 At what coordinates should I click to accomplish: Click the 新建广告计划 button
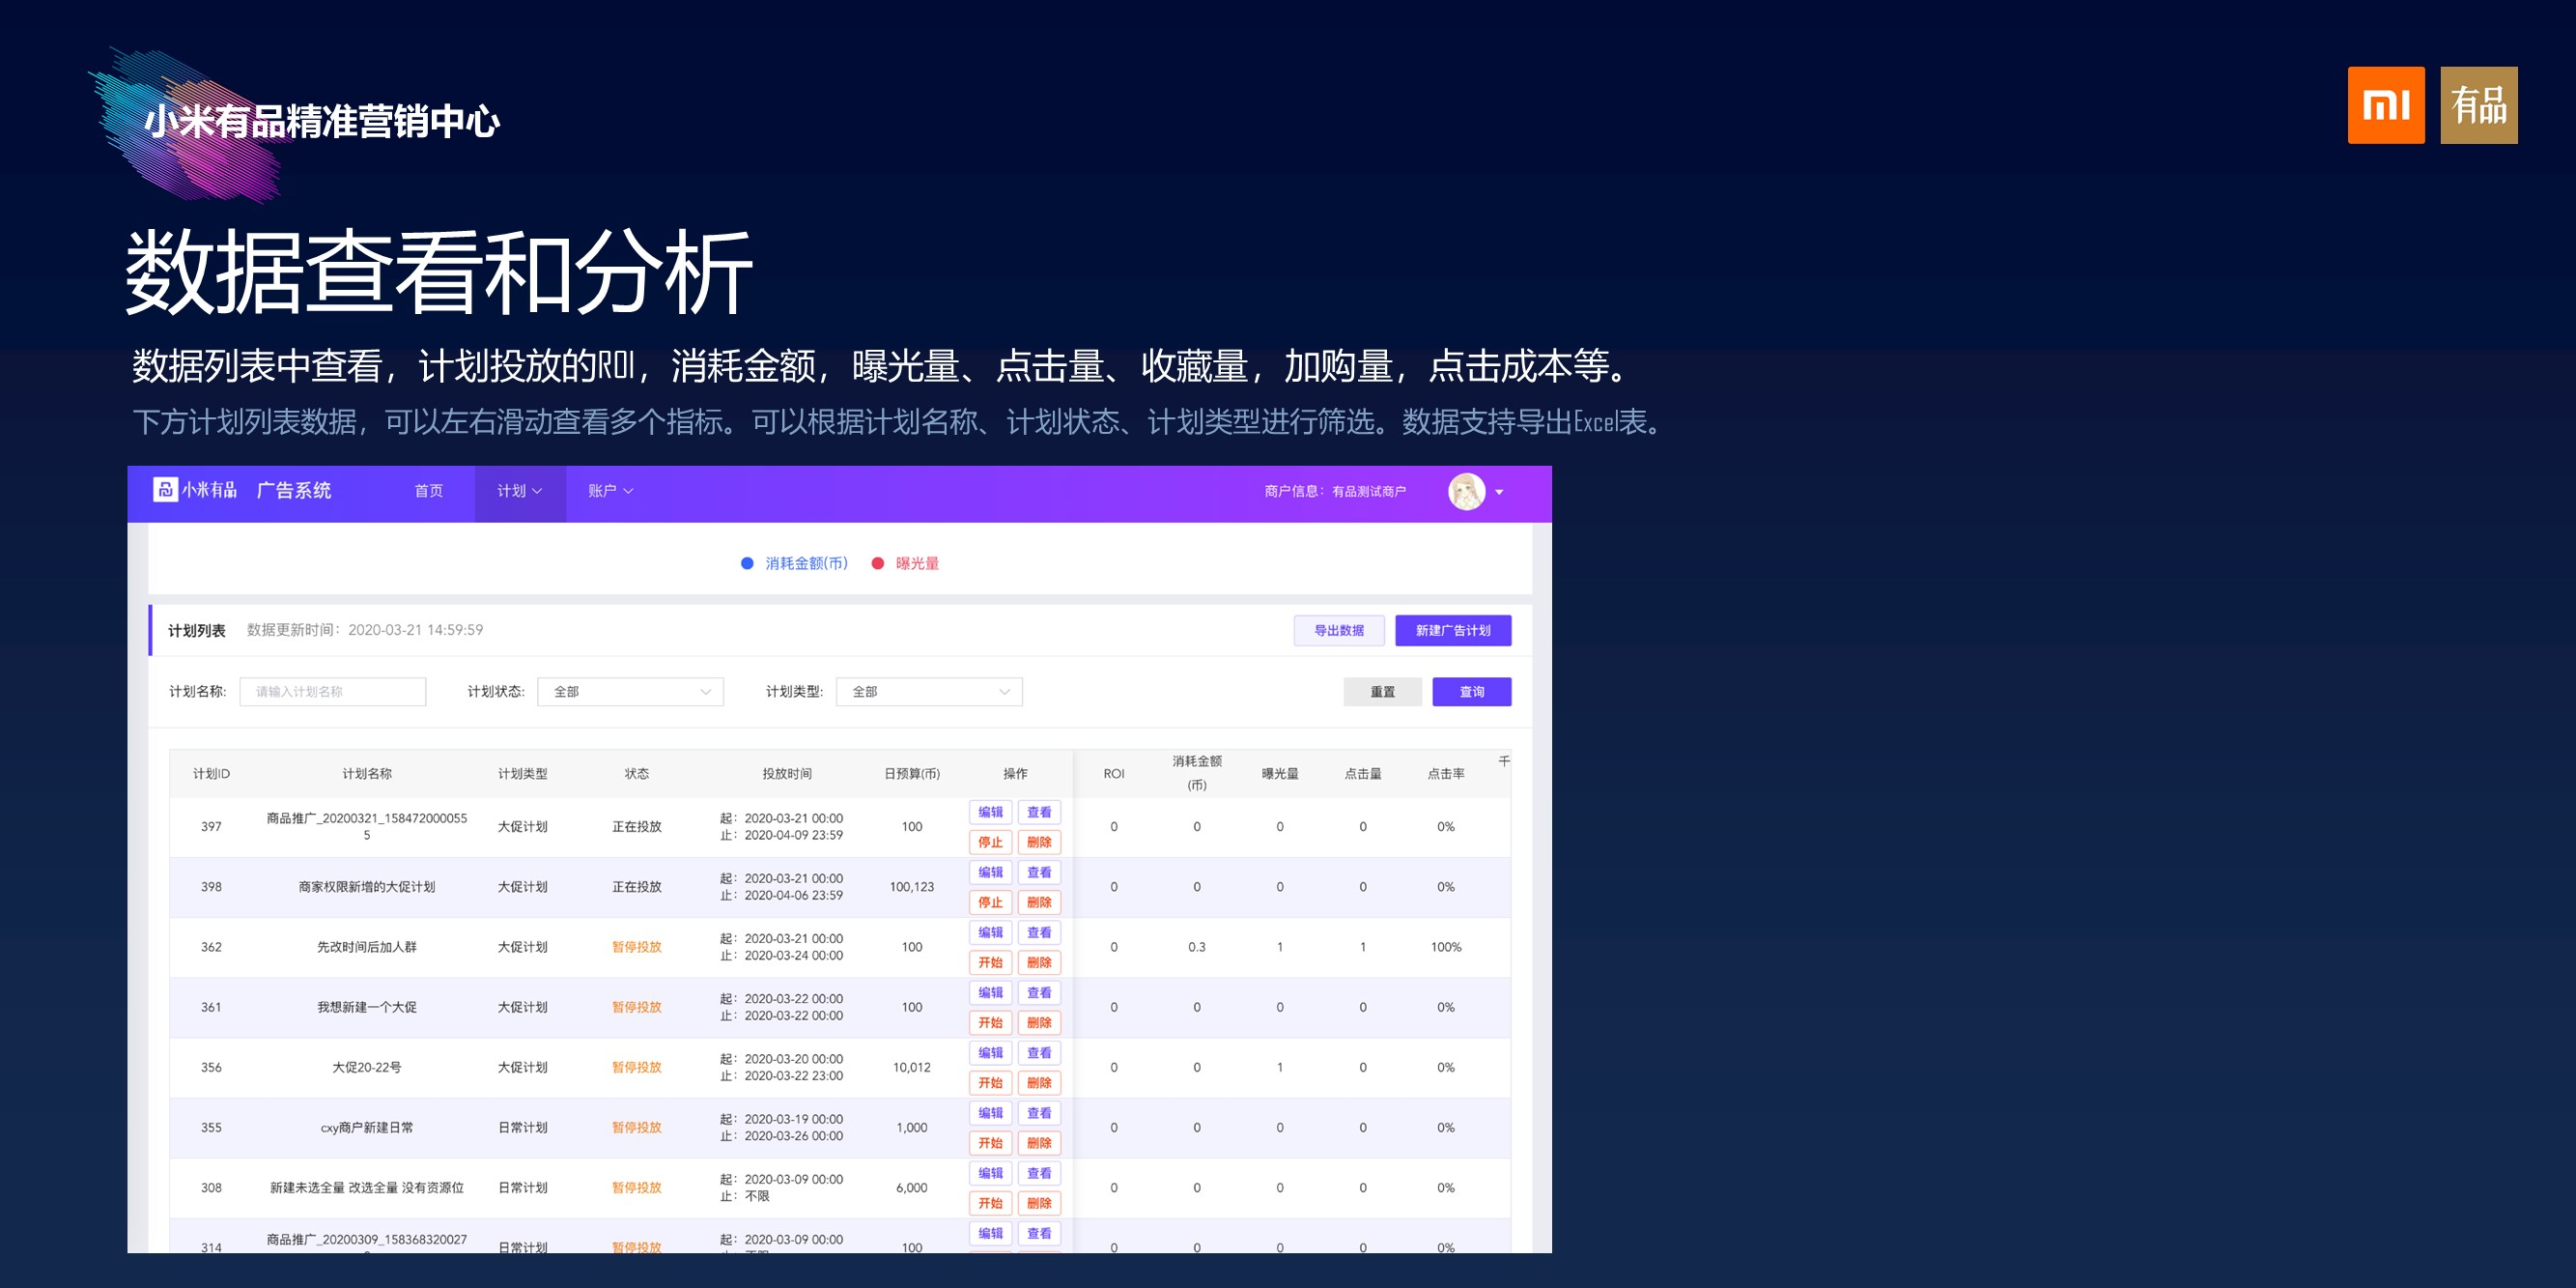tap(1453, 631)
